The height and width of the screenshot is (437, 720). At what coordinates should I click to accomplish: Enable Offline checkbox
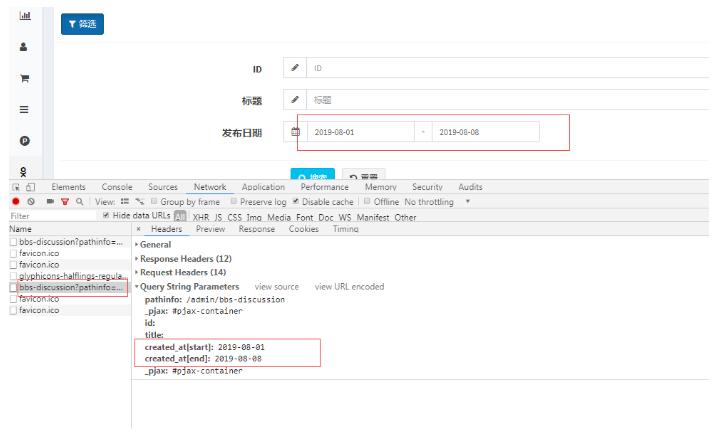click(x=367, y=201)
